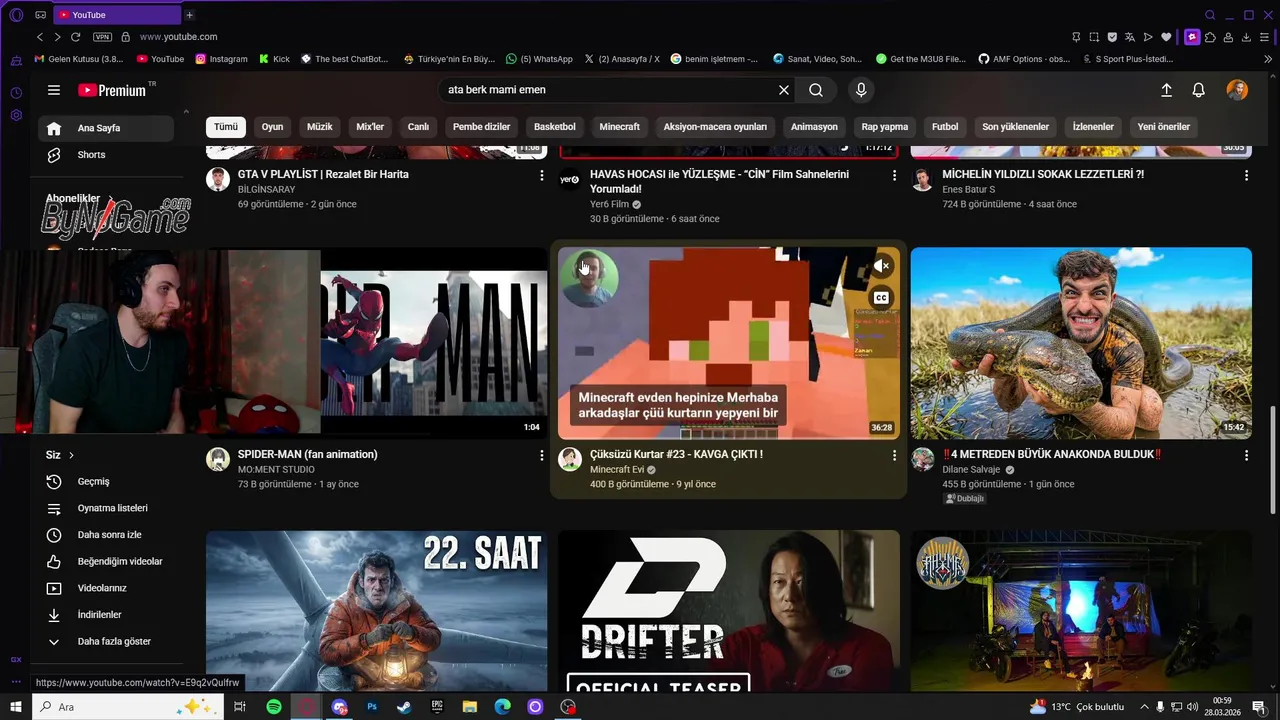This screenshot has width=1280, height=720.
Task: Open the browser extensions cube icon
Action: pos(1210,37)
